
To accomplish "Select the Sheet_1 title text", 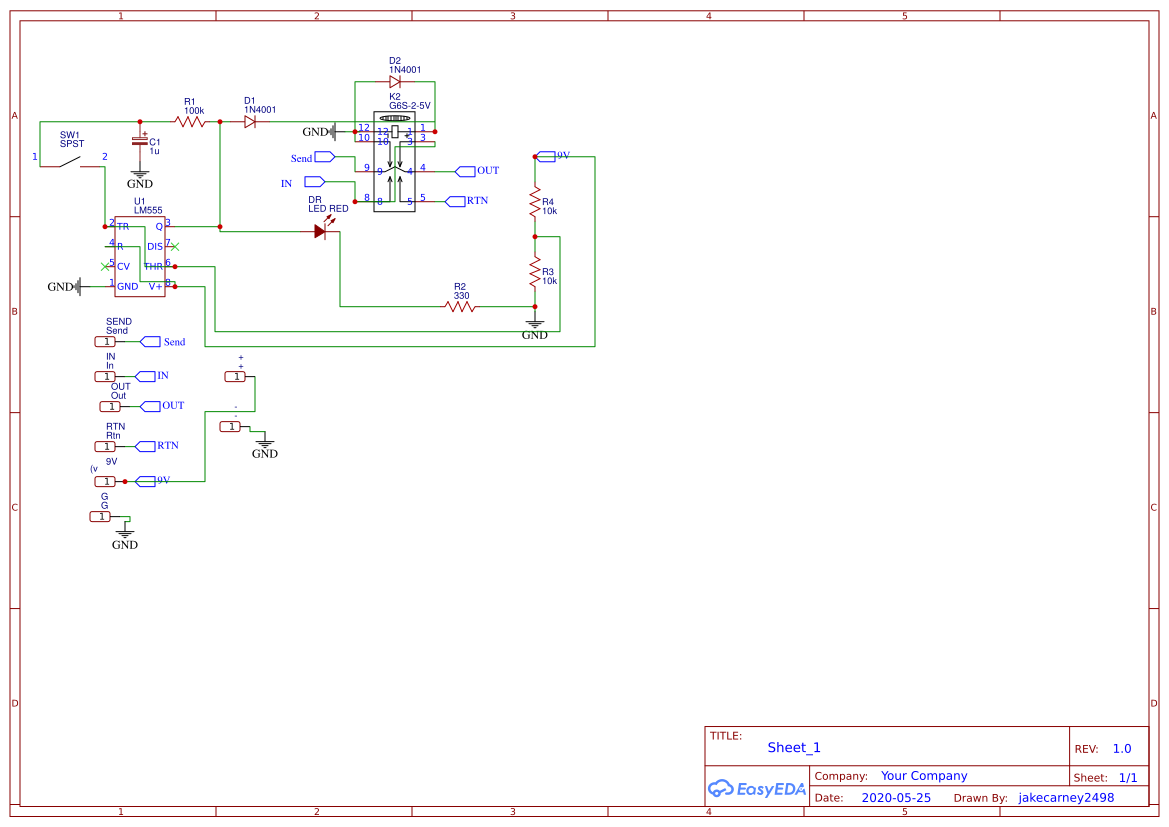I will pos(794,747).
